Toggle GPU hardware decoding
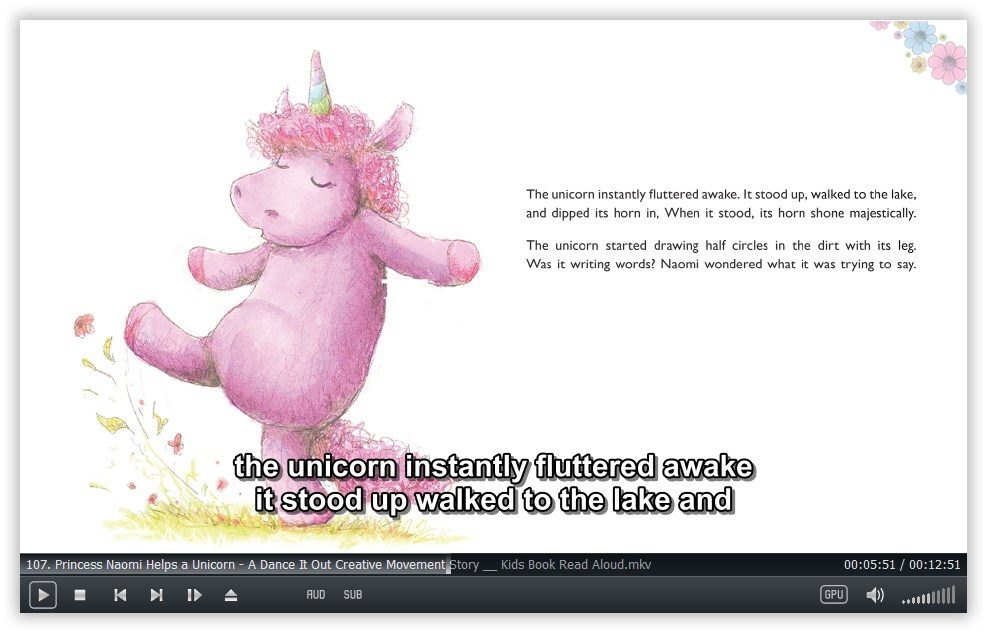Screen dimensions: 987x633 pyautogui.click(x=833, y=595)
